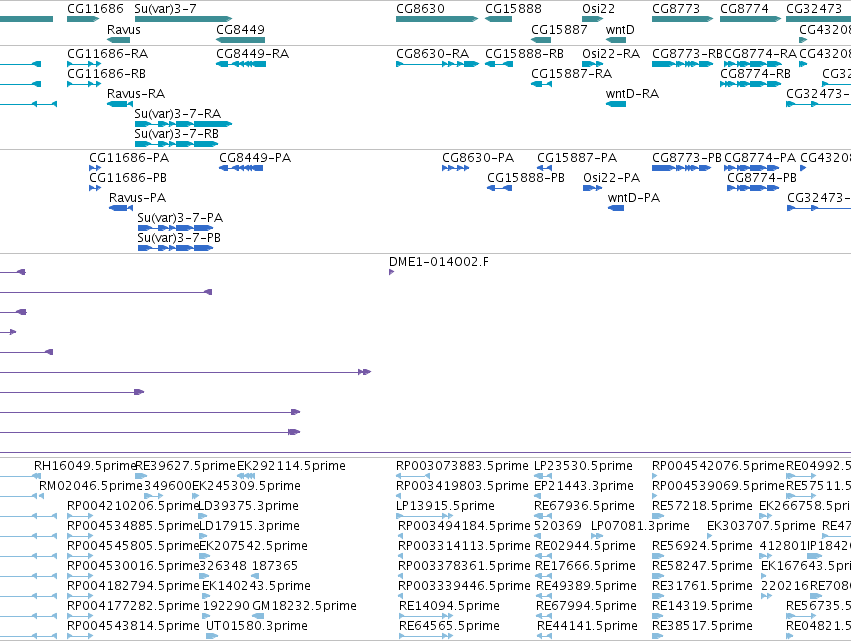Select the Su(var)3-7-PB protein feature
Screen dimensions: 851x641
click(175, 248)
